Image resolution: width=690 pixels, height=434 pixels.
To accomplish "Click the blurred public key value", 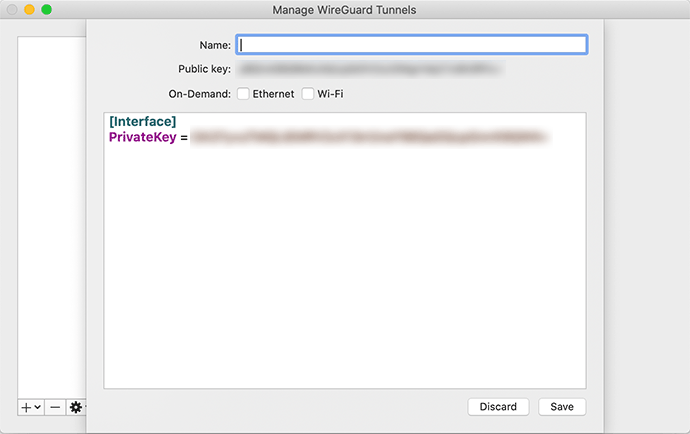I will (x=370, y=69).
